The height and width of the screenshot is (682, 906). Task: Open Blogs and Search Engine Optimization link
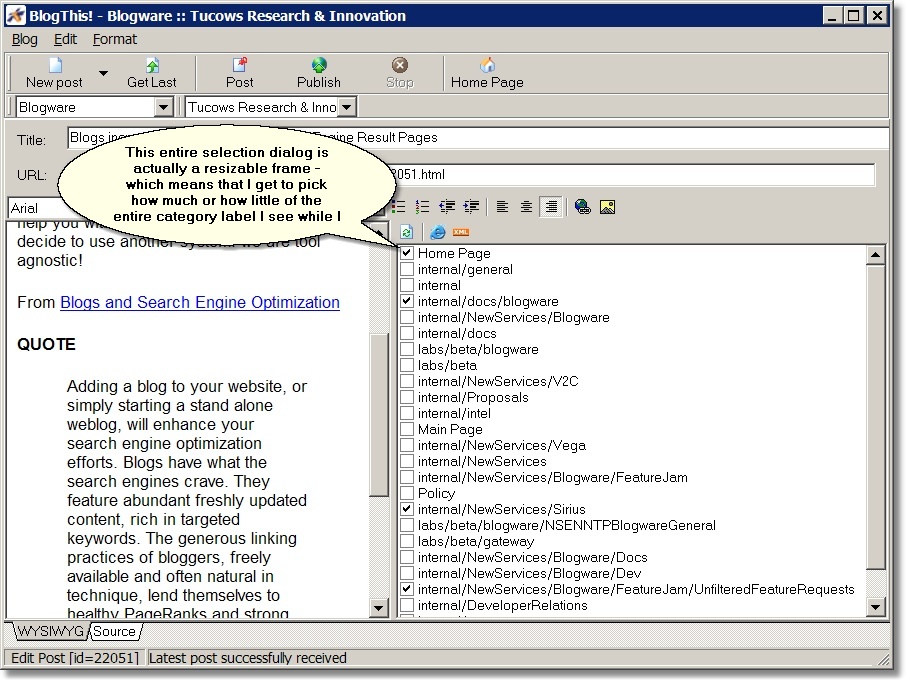[200, 302]
